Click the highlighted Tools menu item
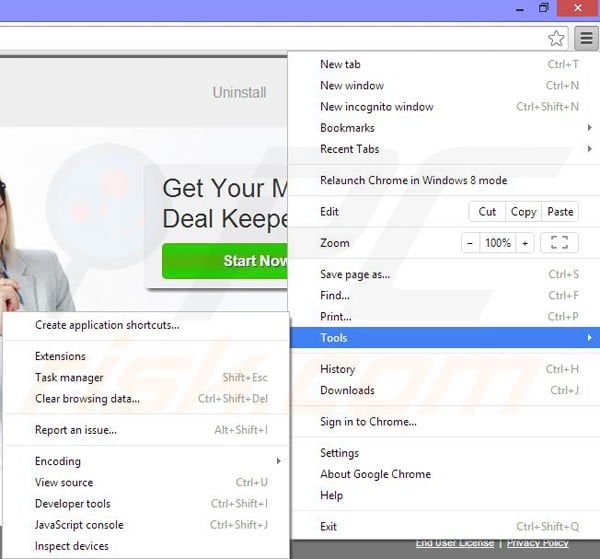The height and width of the screenshot is (559, 600). tap(444, 337)
